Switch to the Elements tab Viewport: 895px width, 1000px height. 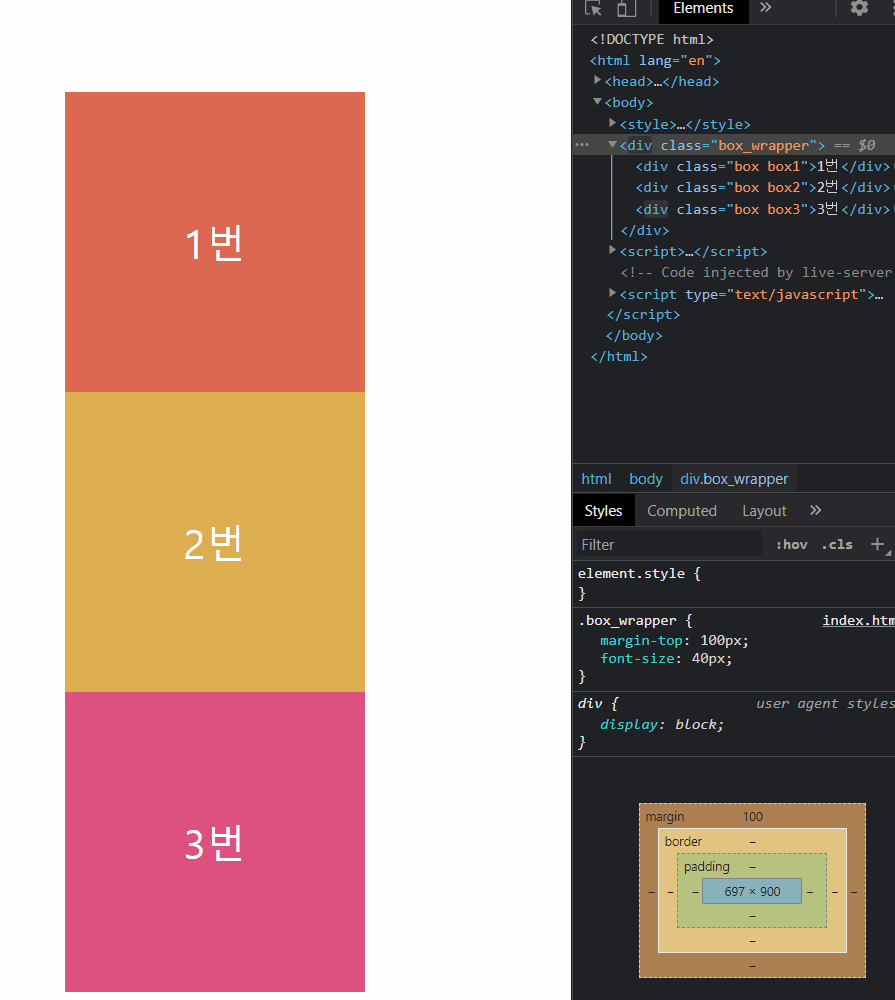(703, 8)
